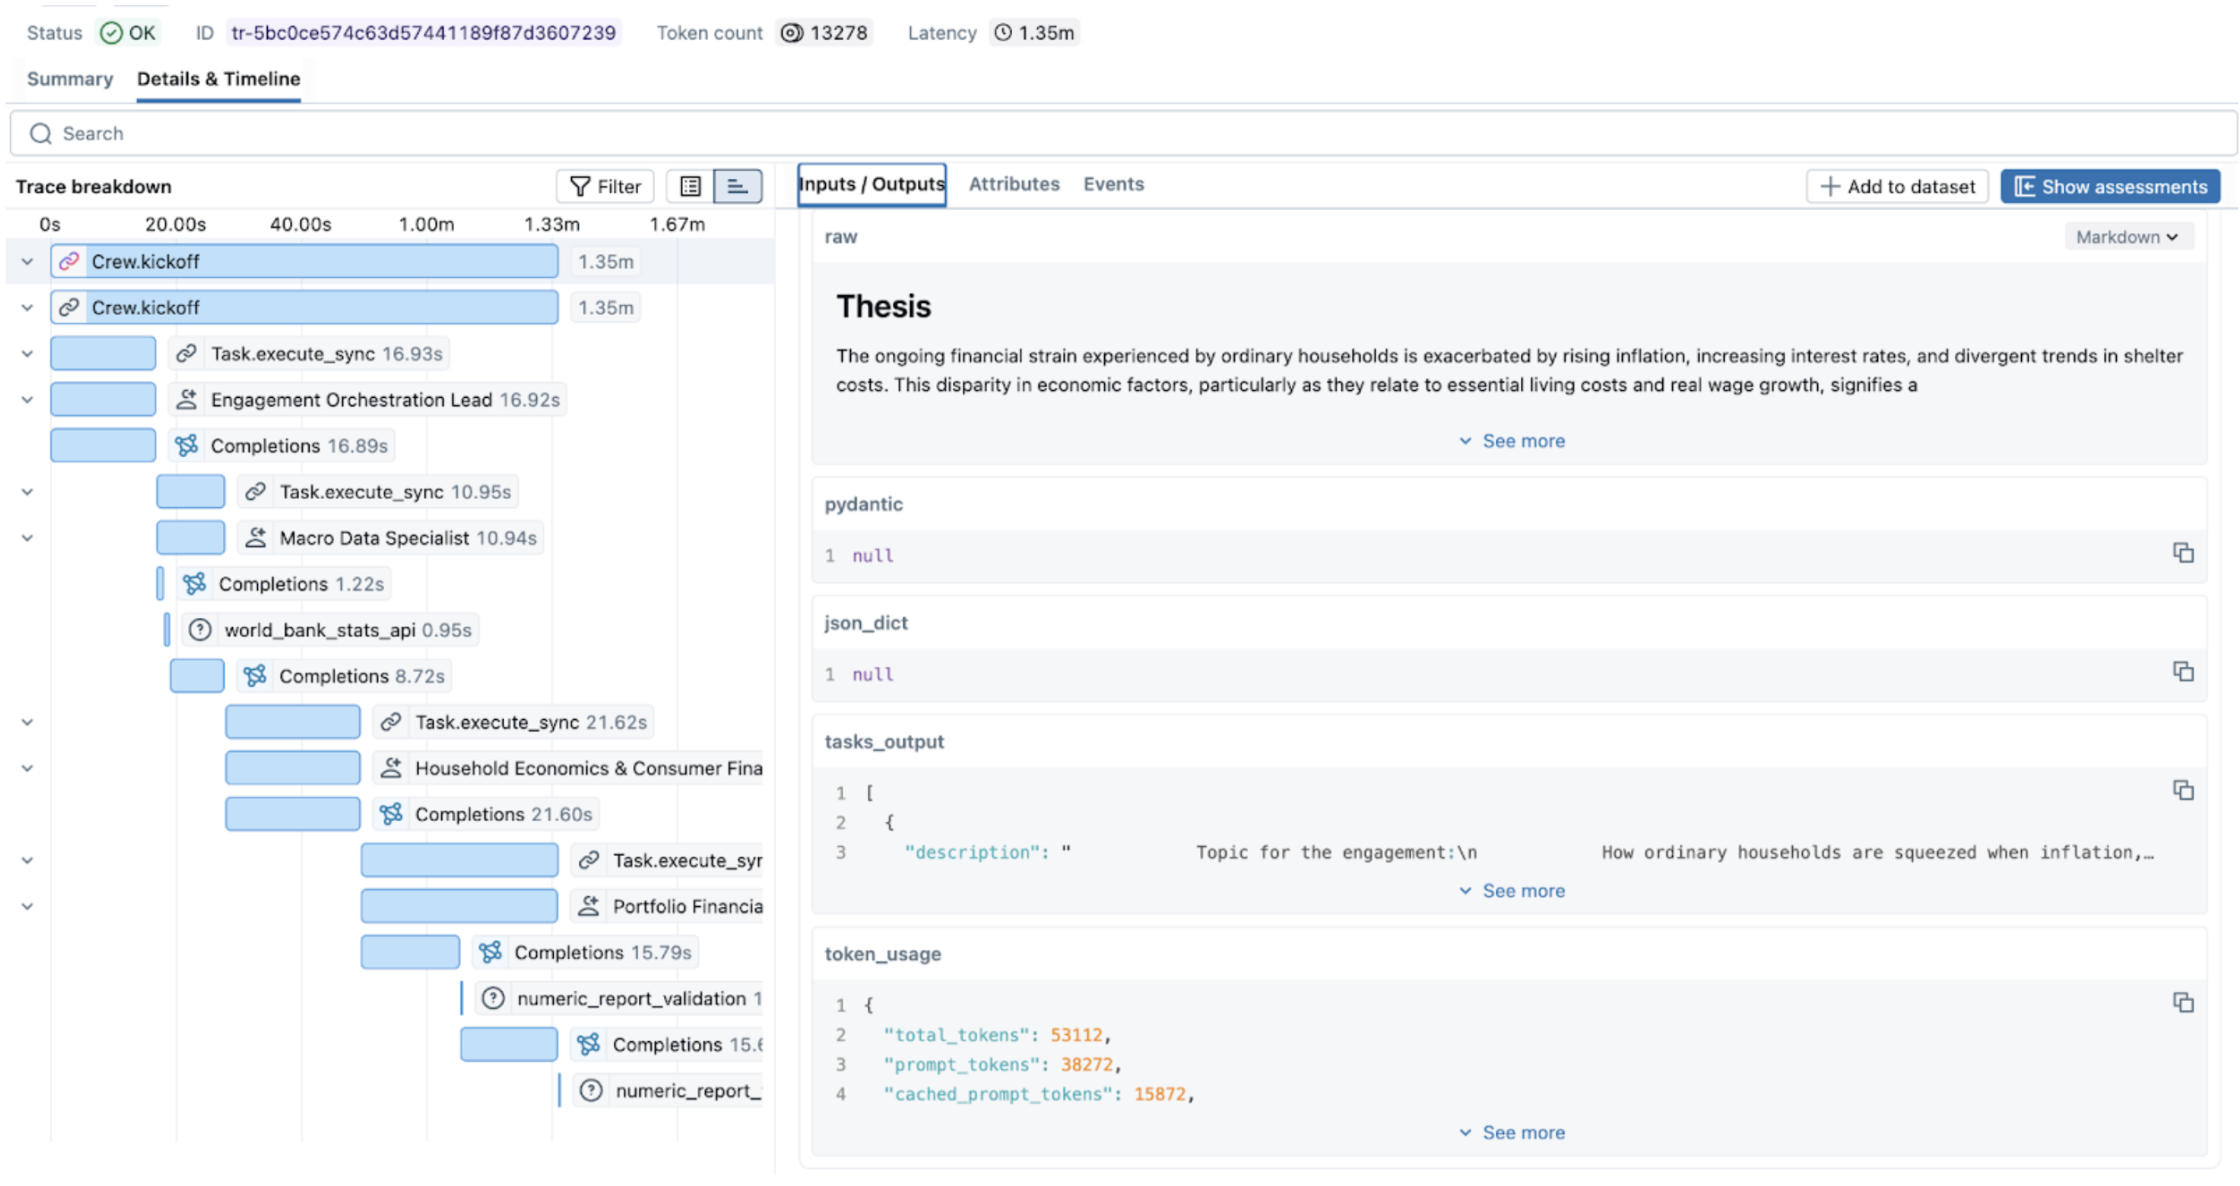Click the Completions 8.72s model icon
This screenshot has width=2240, height=1186.
(255, 676)
